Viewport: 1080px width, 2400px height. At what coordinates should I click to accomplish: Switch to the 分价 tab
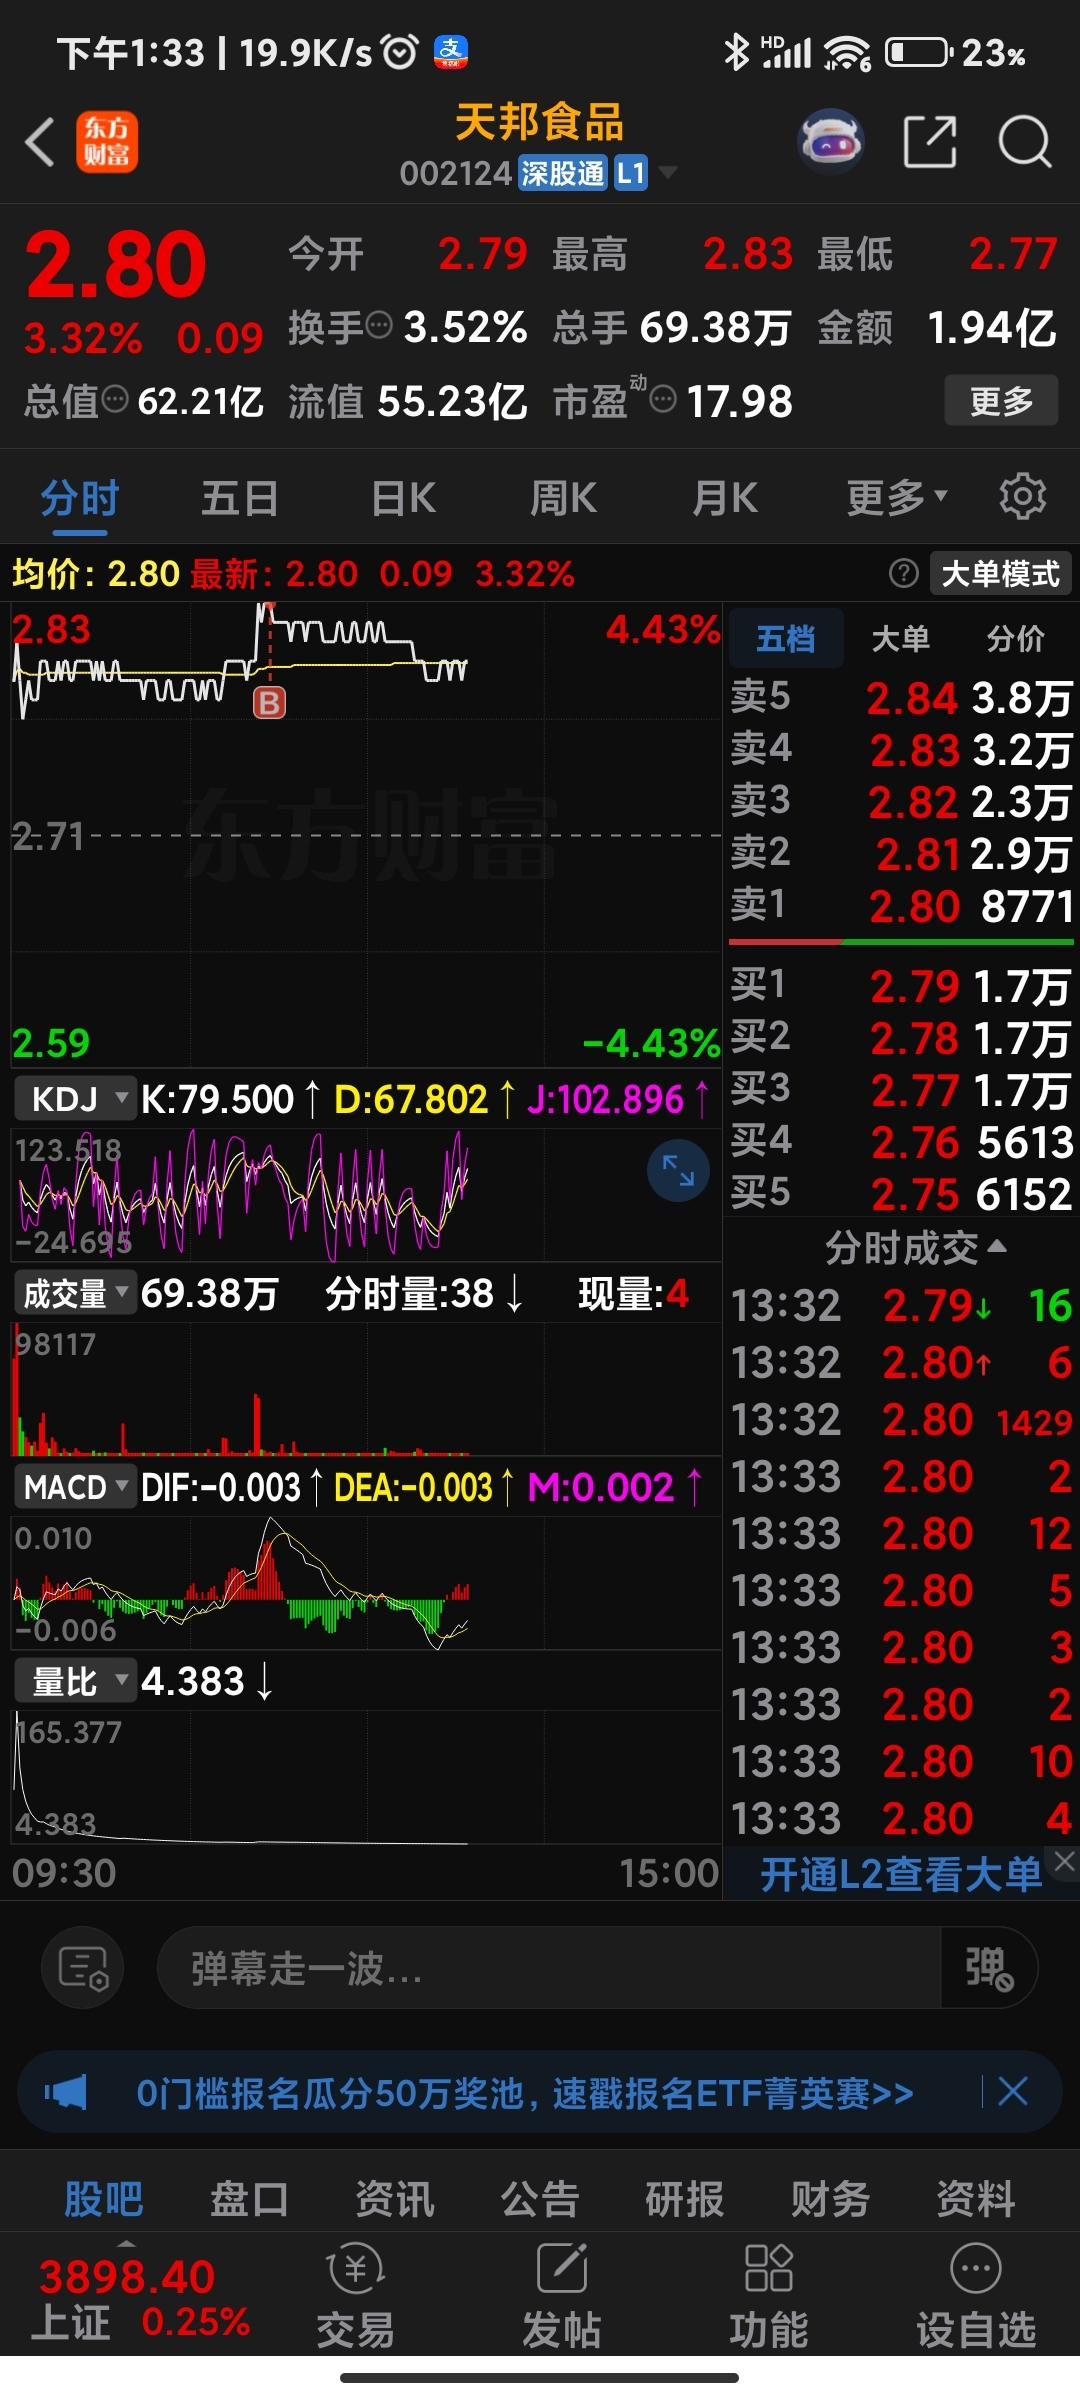tap(1015, 638)
